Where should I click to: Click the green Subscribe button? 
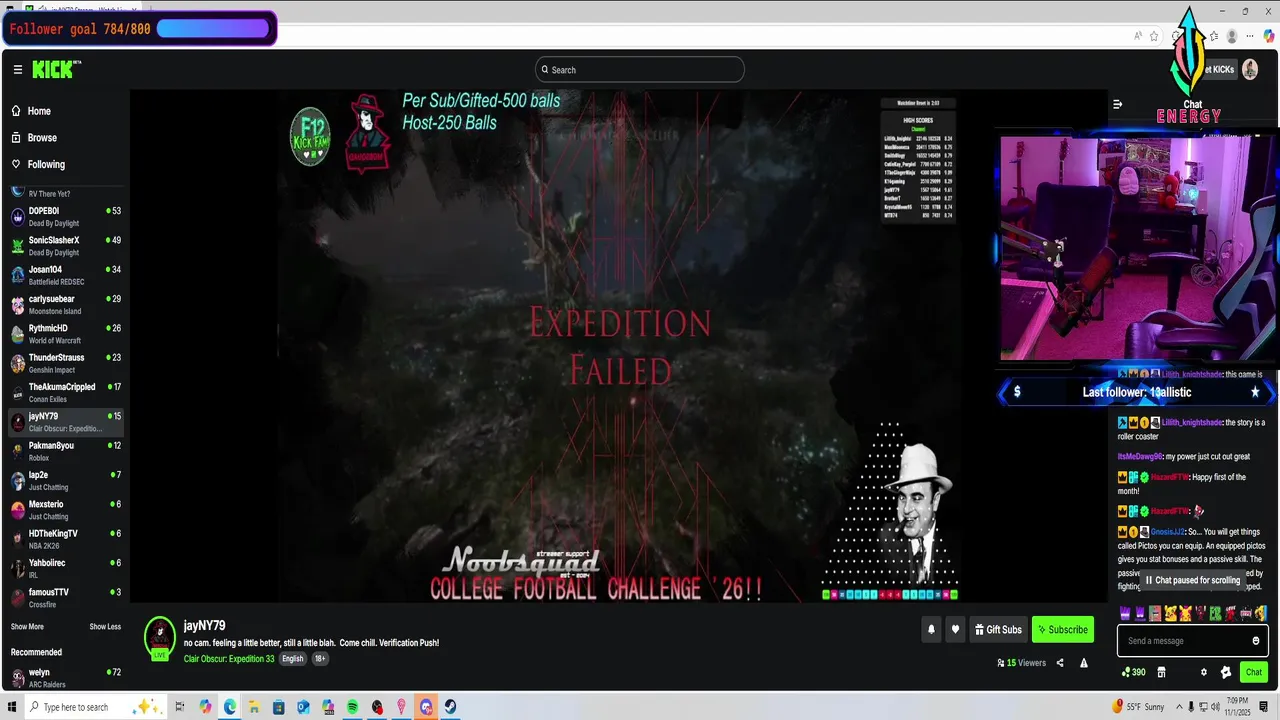pos(1062,630)
